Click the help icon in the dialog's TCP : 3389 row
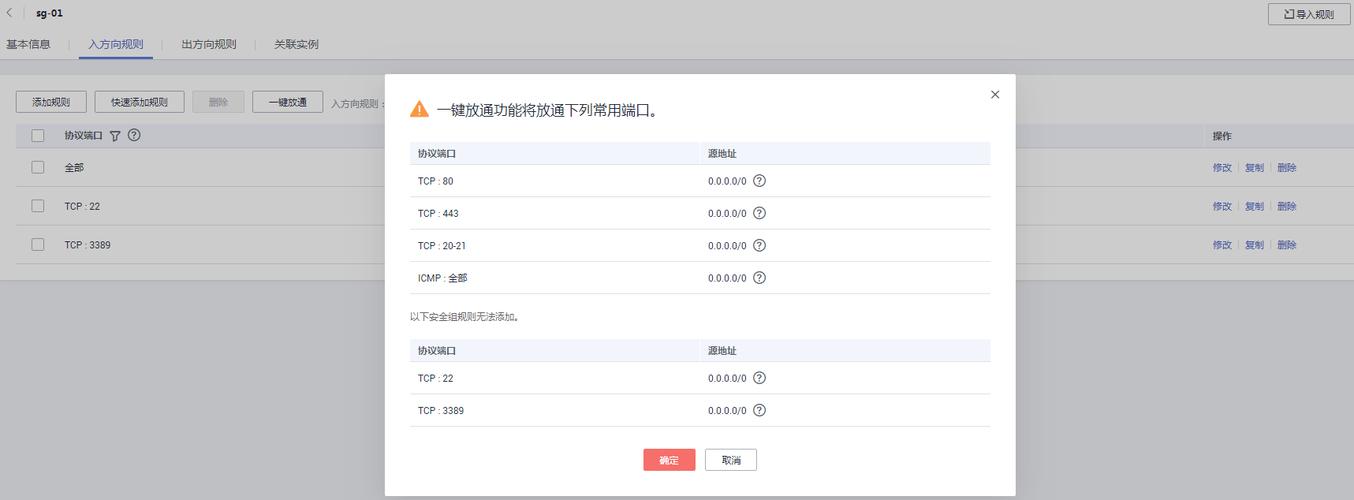Viewport: 1354px width, 500px height. click(759, 410)
